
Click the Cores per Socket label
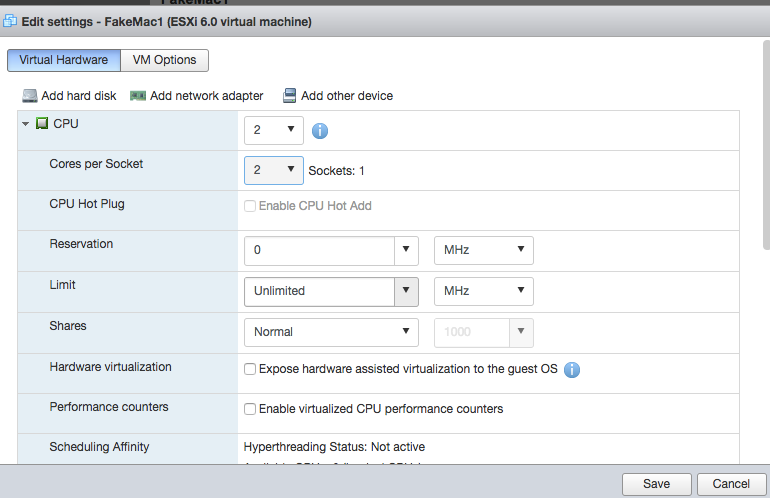coord(96,164)
